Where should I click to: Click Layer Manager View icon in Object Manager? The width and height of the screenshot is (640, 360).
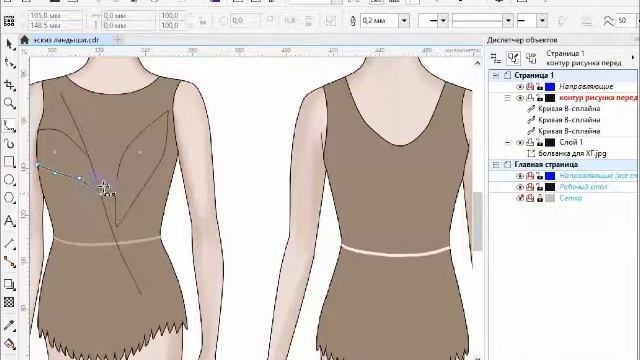531,58
